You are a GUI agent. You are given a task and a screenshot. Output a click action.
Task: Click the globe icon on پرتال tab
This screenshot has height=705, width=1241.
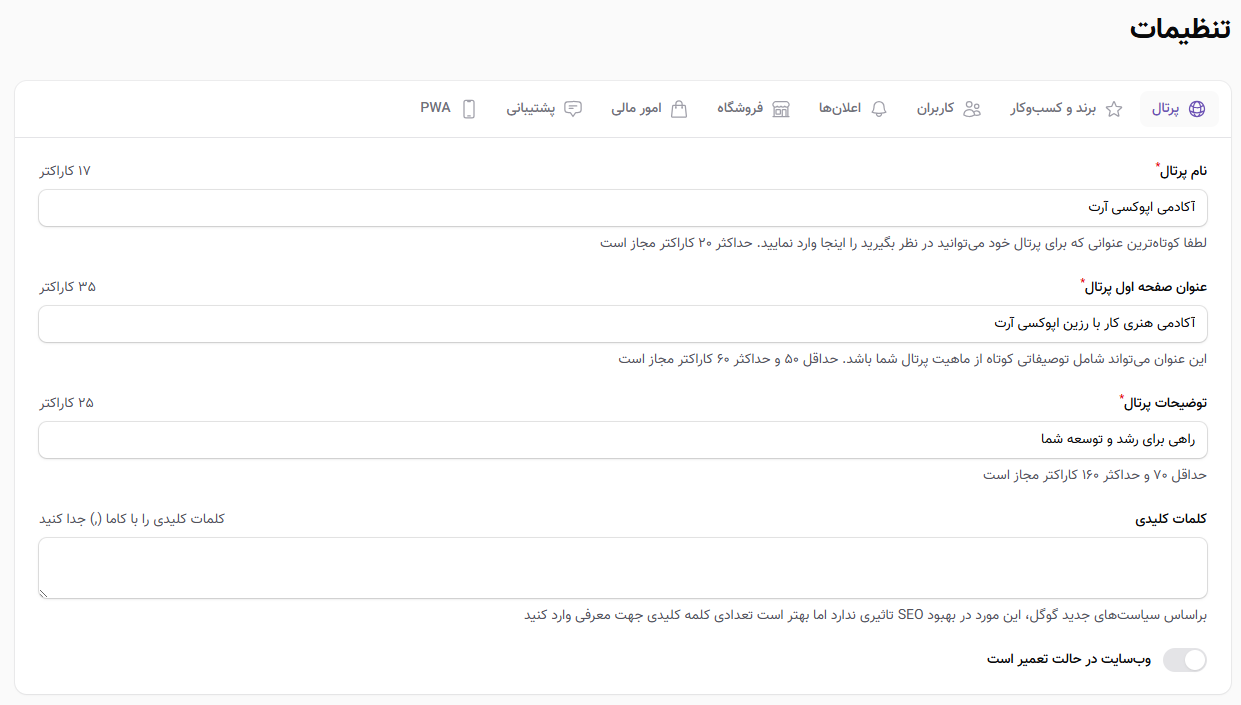(x=1197, y=109)
